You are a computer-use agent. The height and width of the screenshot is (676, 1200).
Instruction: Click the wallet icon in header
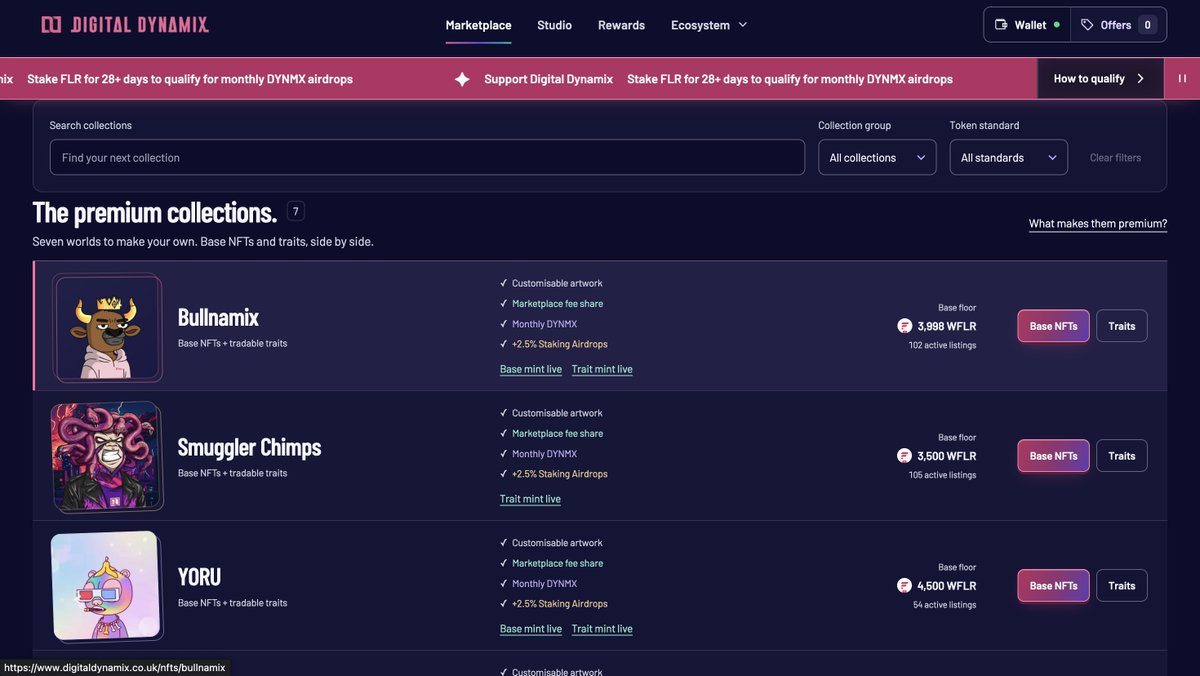coord(1001,25)
